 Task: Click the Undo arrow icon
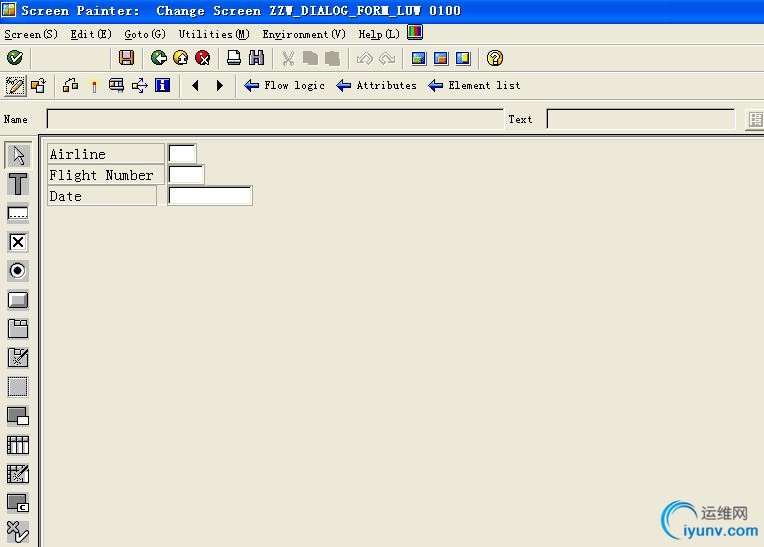pyautogui.click(x=364, y=58)
